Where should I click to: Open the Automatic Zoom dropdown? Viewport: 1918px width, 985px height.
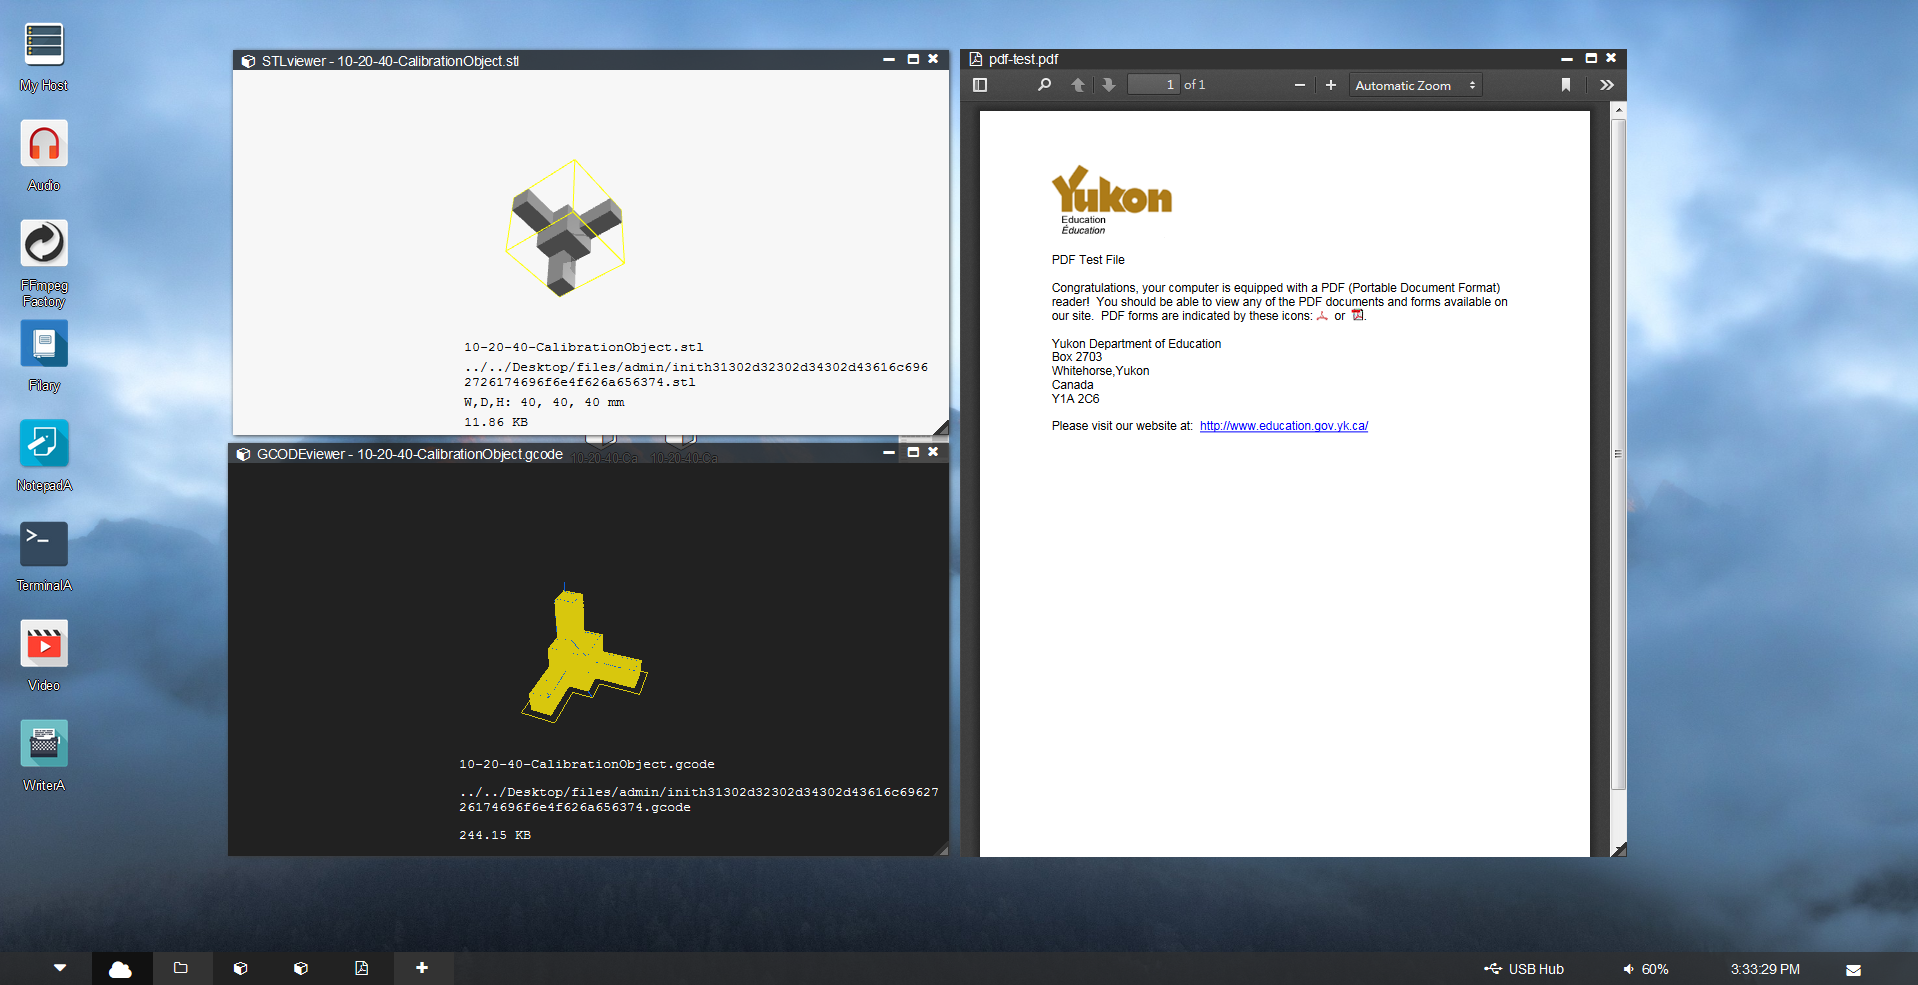click(x=1414, y=85)
